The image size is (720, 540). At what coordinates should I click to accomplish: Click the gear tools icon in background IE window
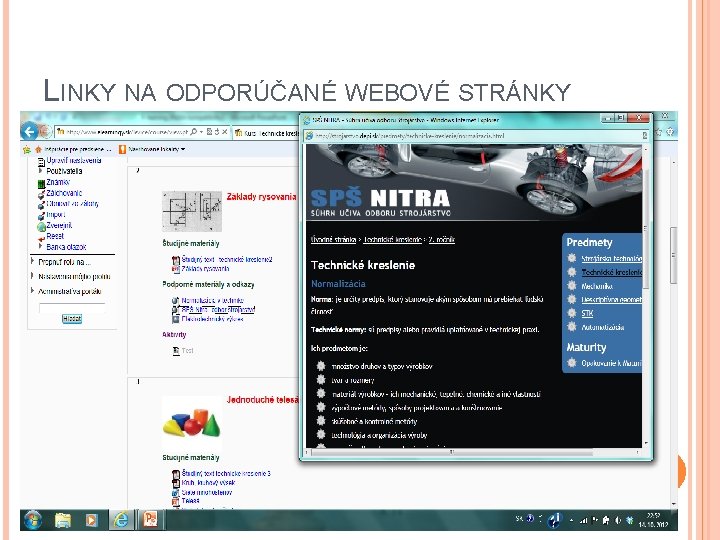[x=670, y=132]
